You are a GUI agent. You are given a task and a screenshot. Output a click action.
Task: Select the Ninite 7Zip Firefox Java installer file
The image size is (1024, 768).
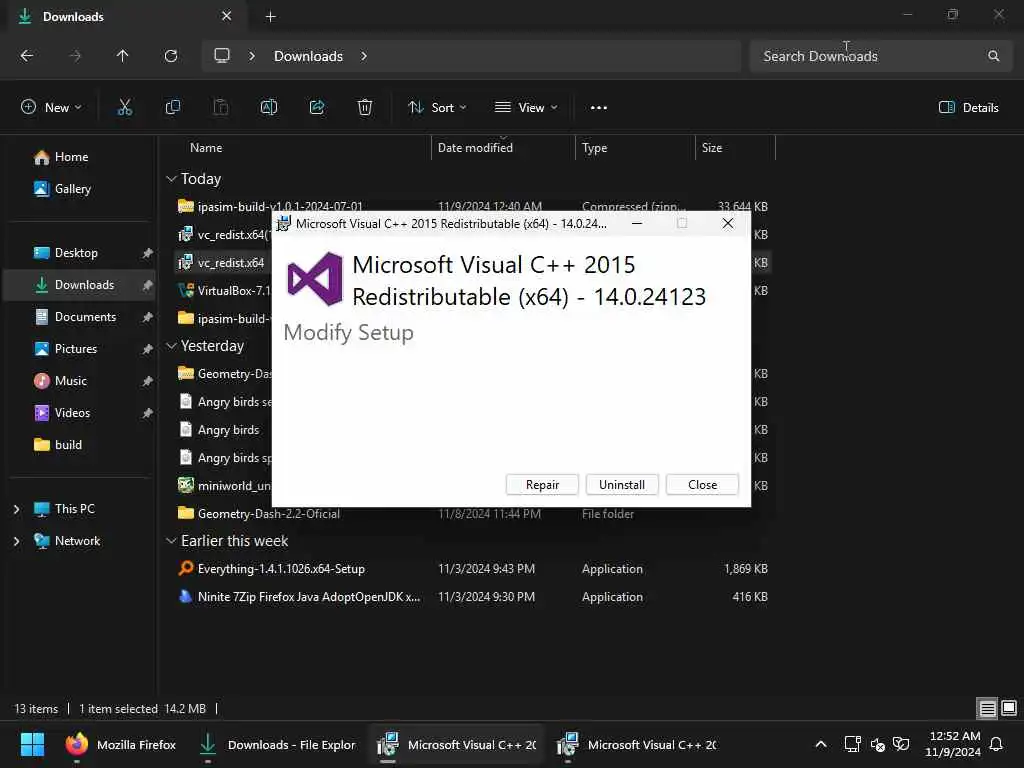click(x=473, y=597)
